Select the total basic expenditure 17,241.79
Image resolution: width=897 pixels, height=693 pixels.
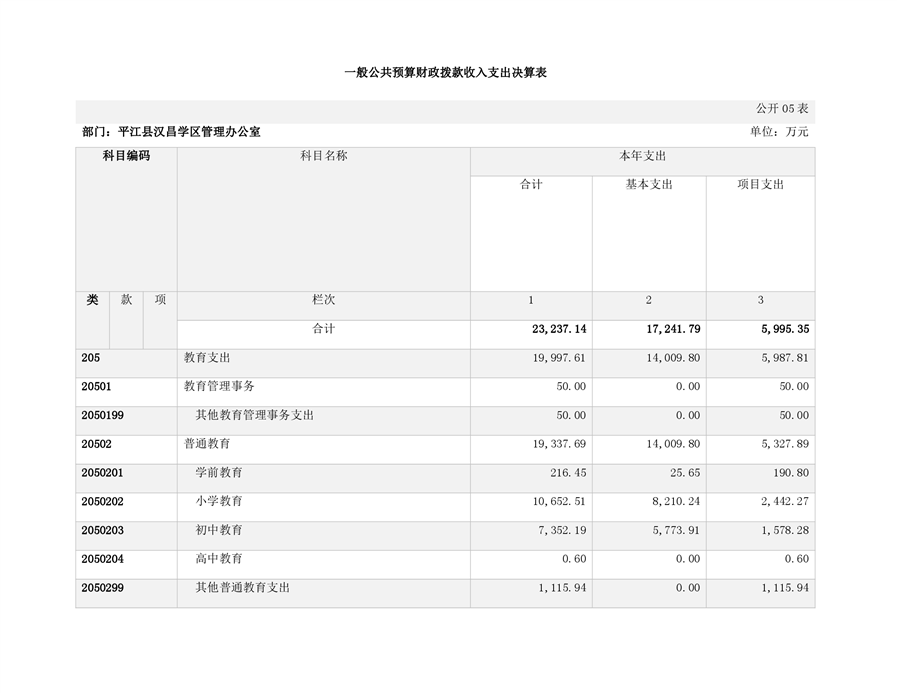click(x=673, y=329)
